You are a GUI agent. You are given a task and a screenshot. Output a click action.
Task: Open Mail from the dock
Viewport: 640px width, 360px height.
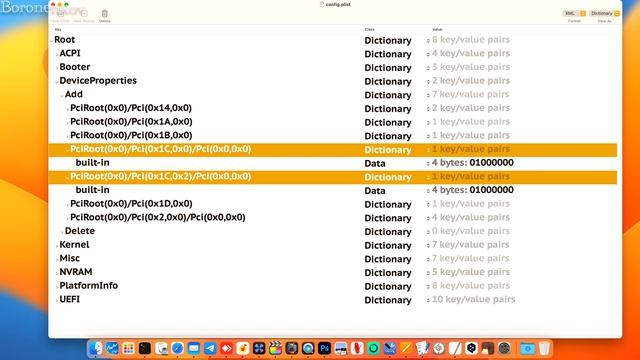pos(193,348)
